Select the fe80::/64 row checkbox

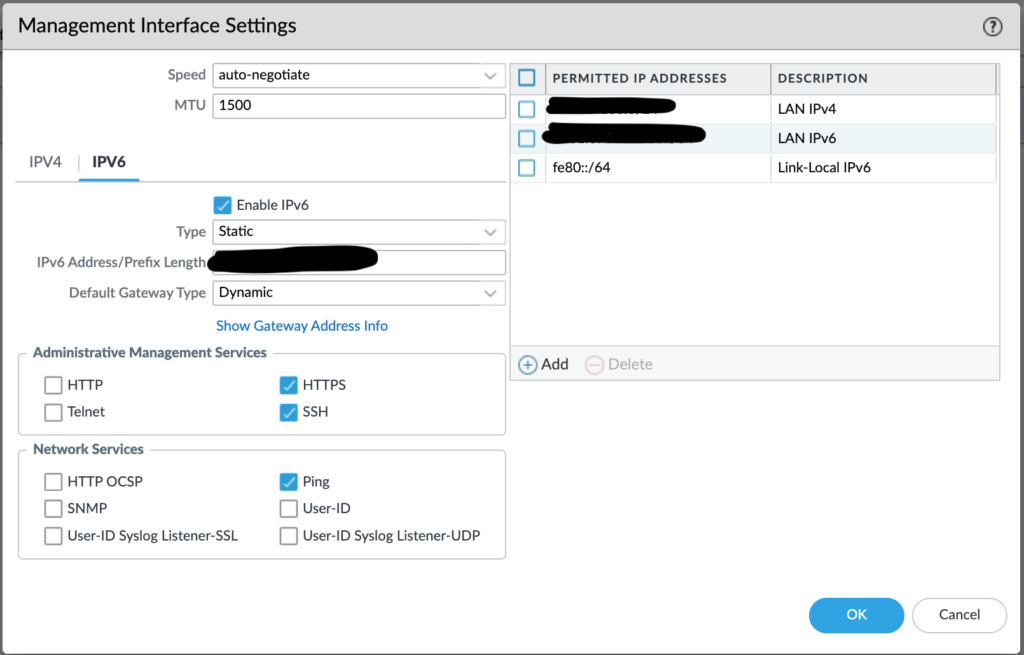coord(527,168)
